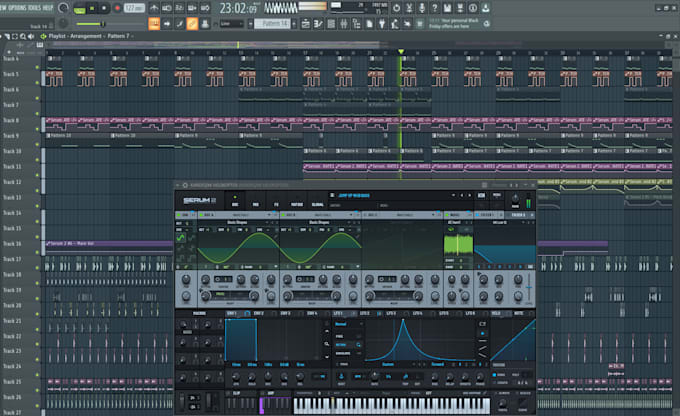Click the Stop button in the transport
Viewport: 680px width, 416px height.
(x=104, y=8)
